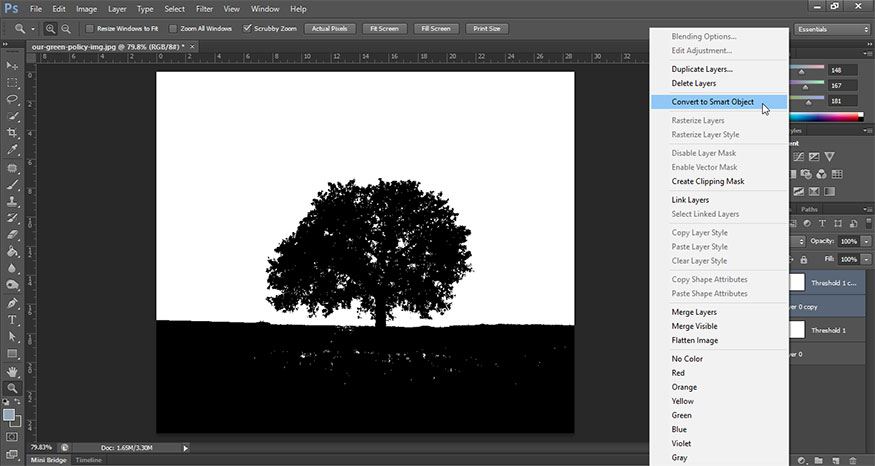The height and width of the screenshot is (466, 875).
Task: Select the Pen tool
Action: click(x=13, y=303)
